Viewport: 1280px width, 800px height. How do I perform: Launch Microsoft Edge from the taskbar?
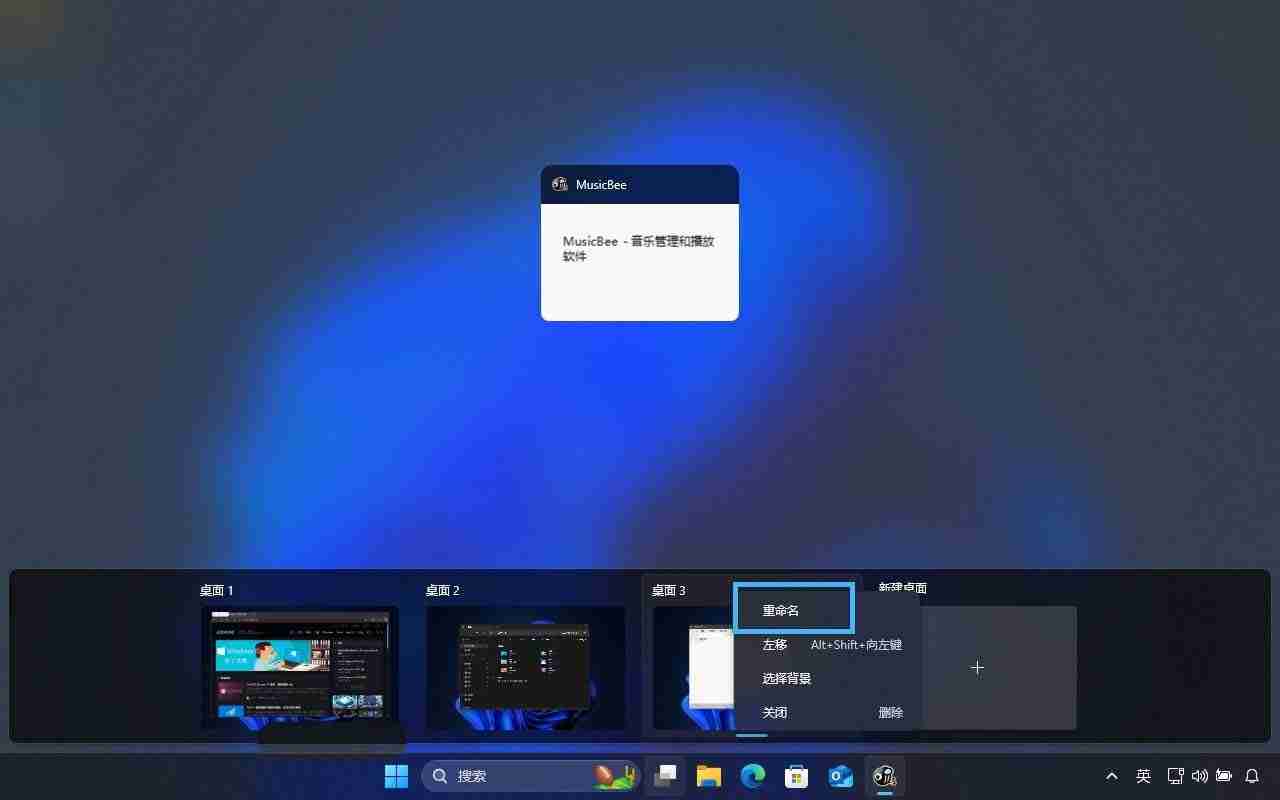(x=752, y=775)
